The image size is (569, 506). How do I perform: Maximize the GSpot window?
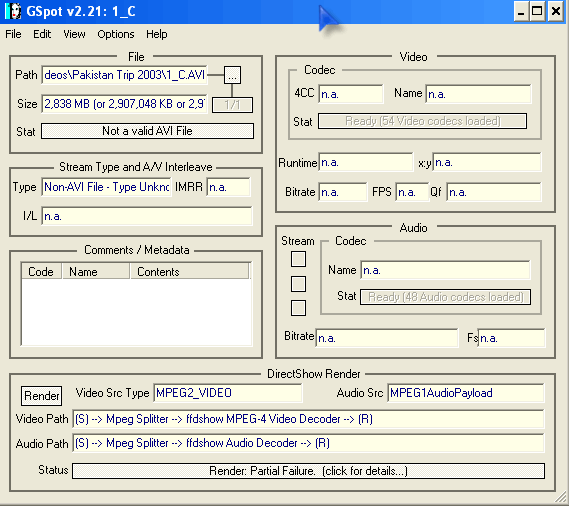point(537,12)
